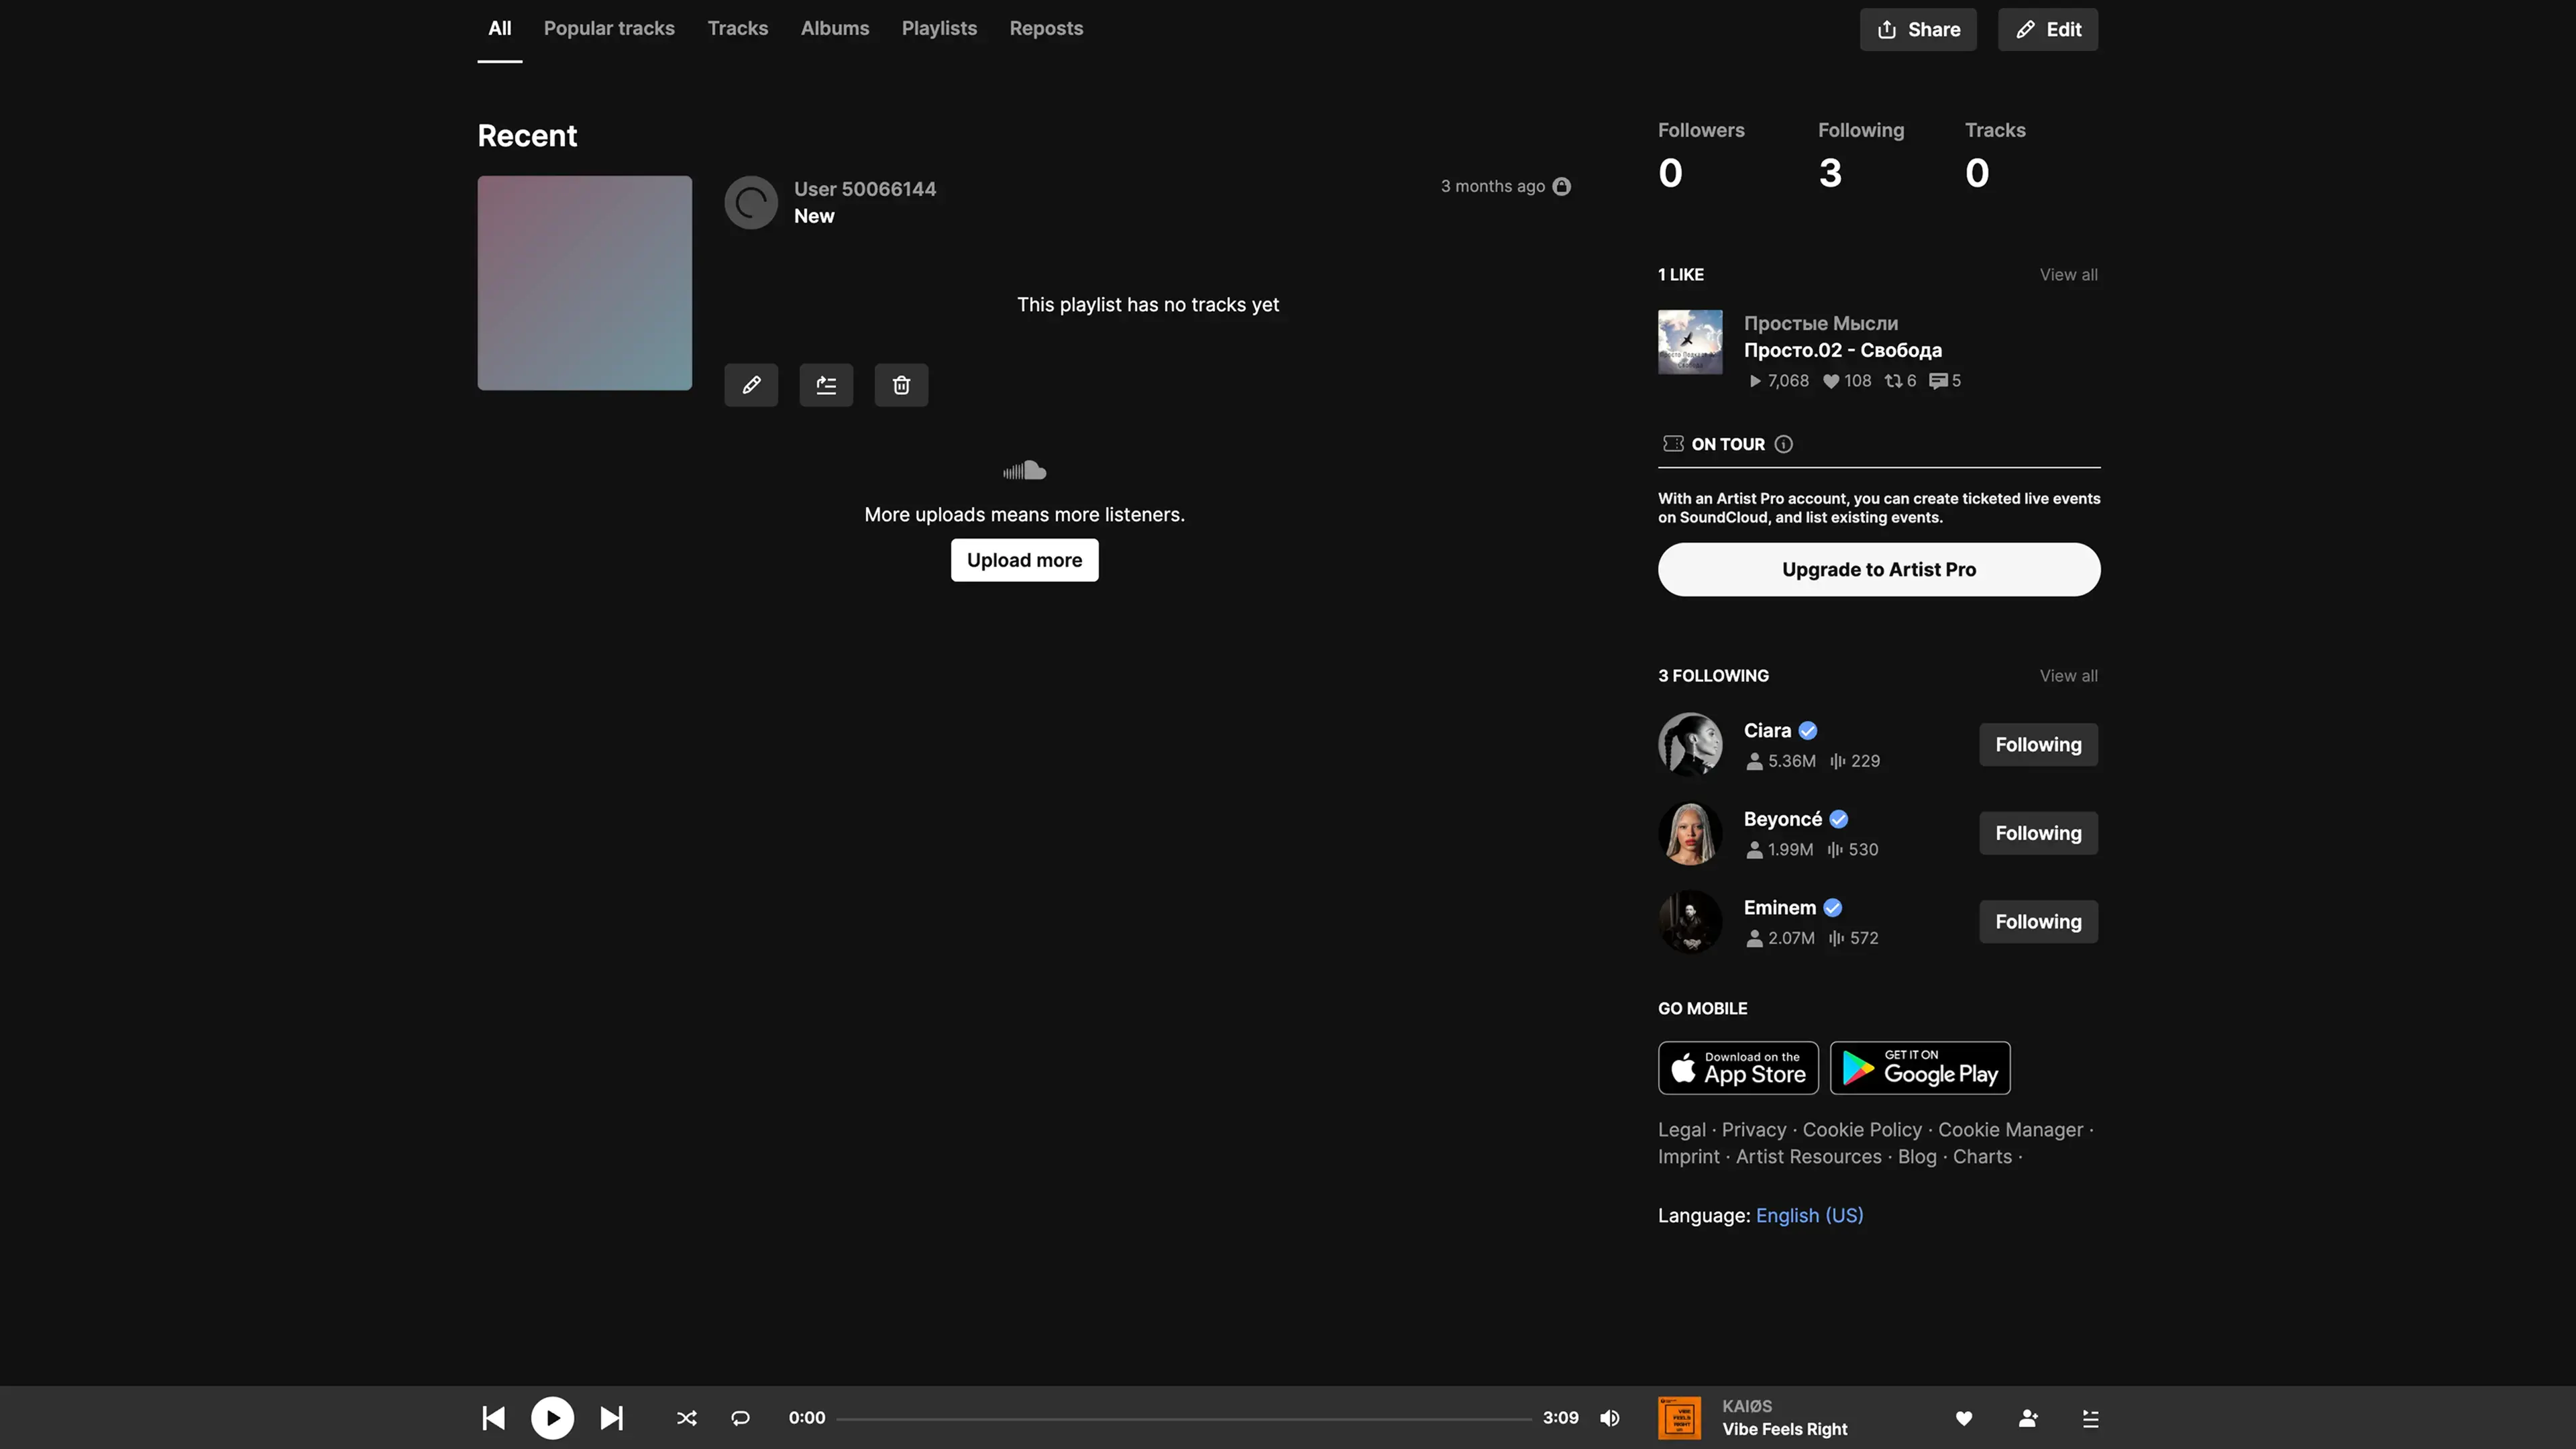The image size is (2576, 1449).
Task: Click the edit pencil icon under the playlist
Action: pyautogui.click(x=751, y=385)
